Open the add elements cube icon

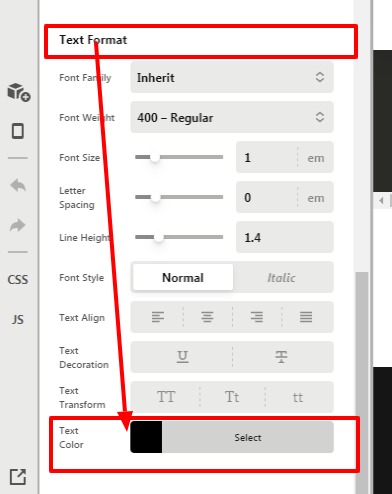19,92
